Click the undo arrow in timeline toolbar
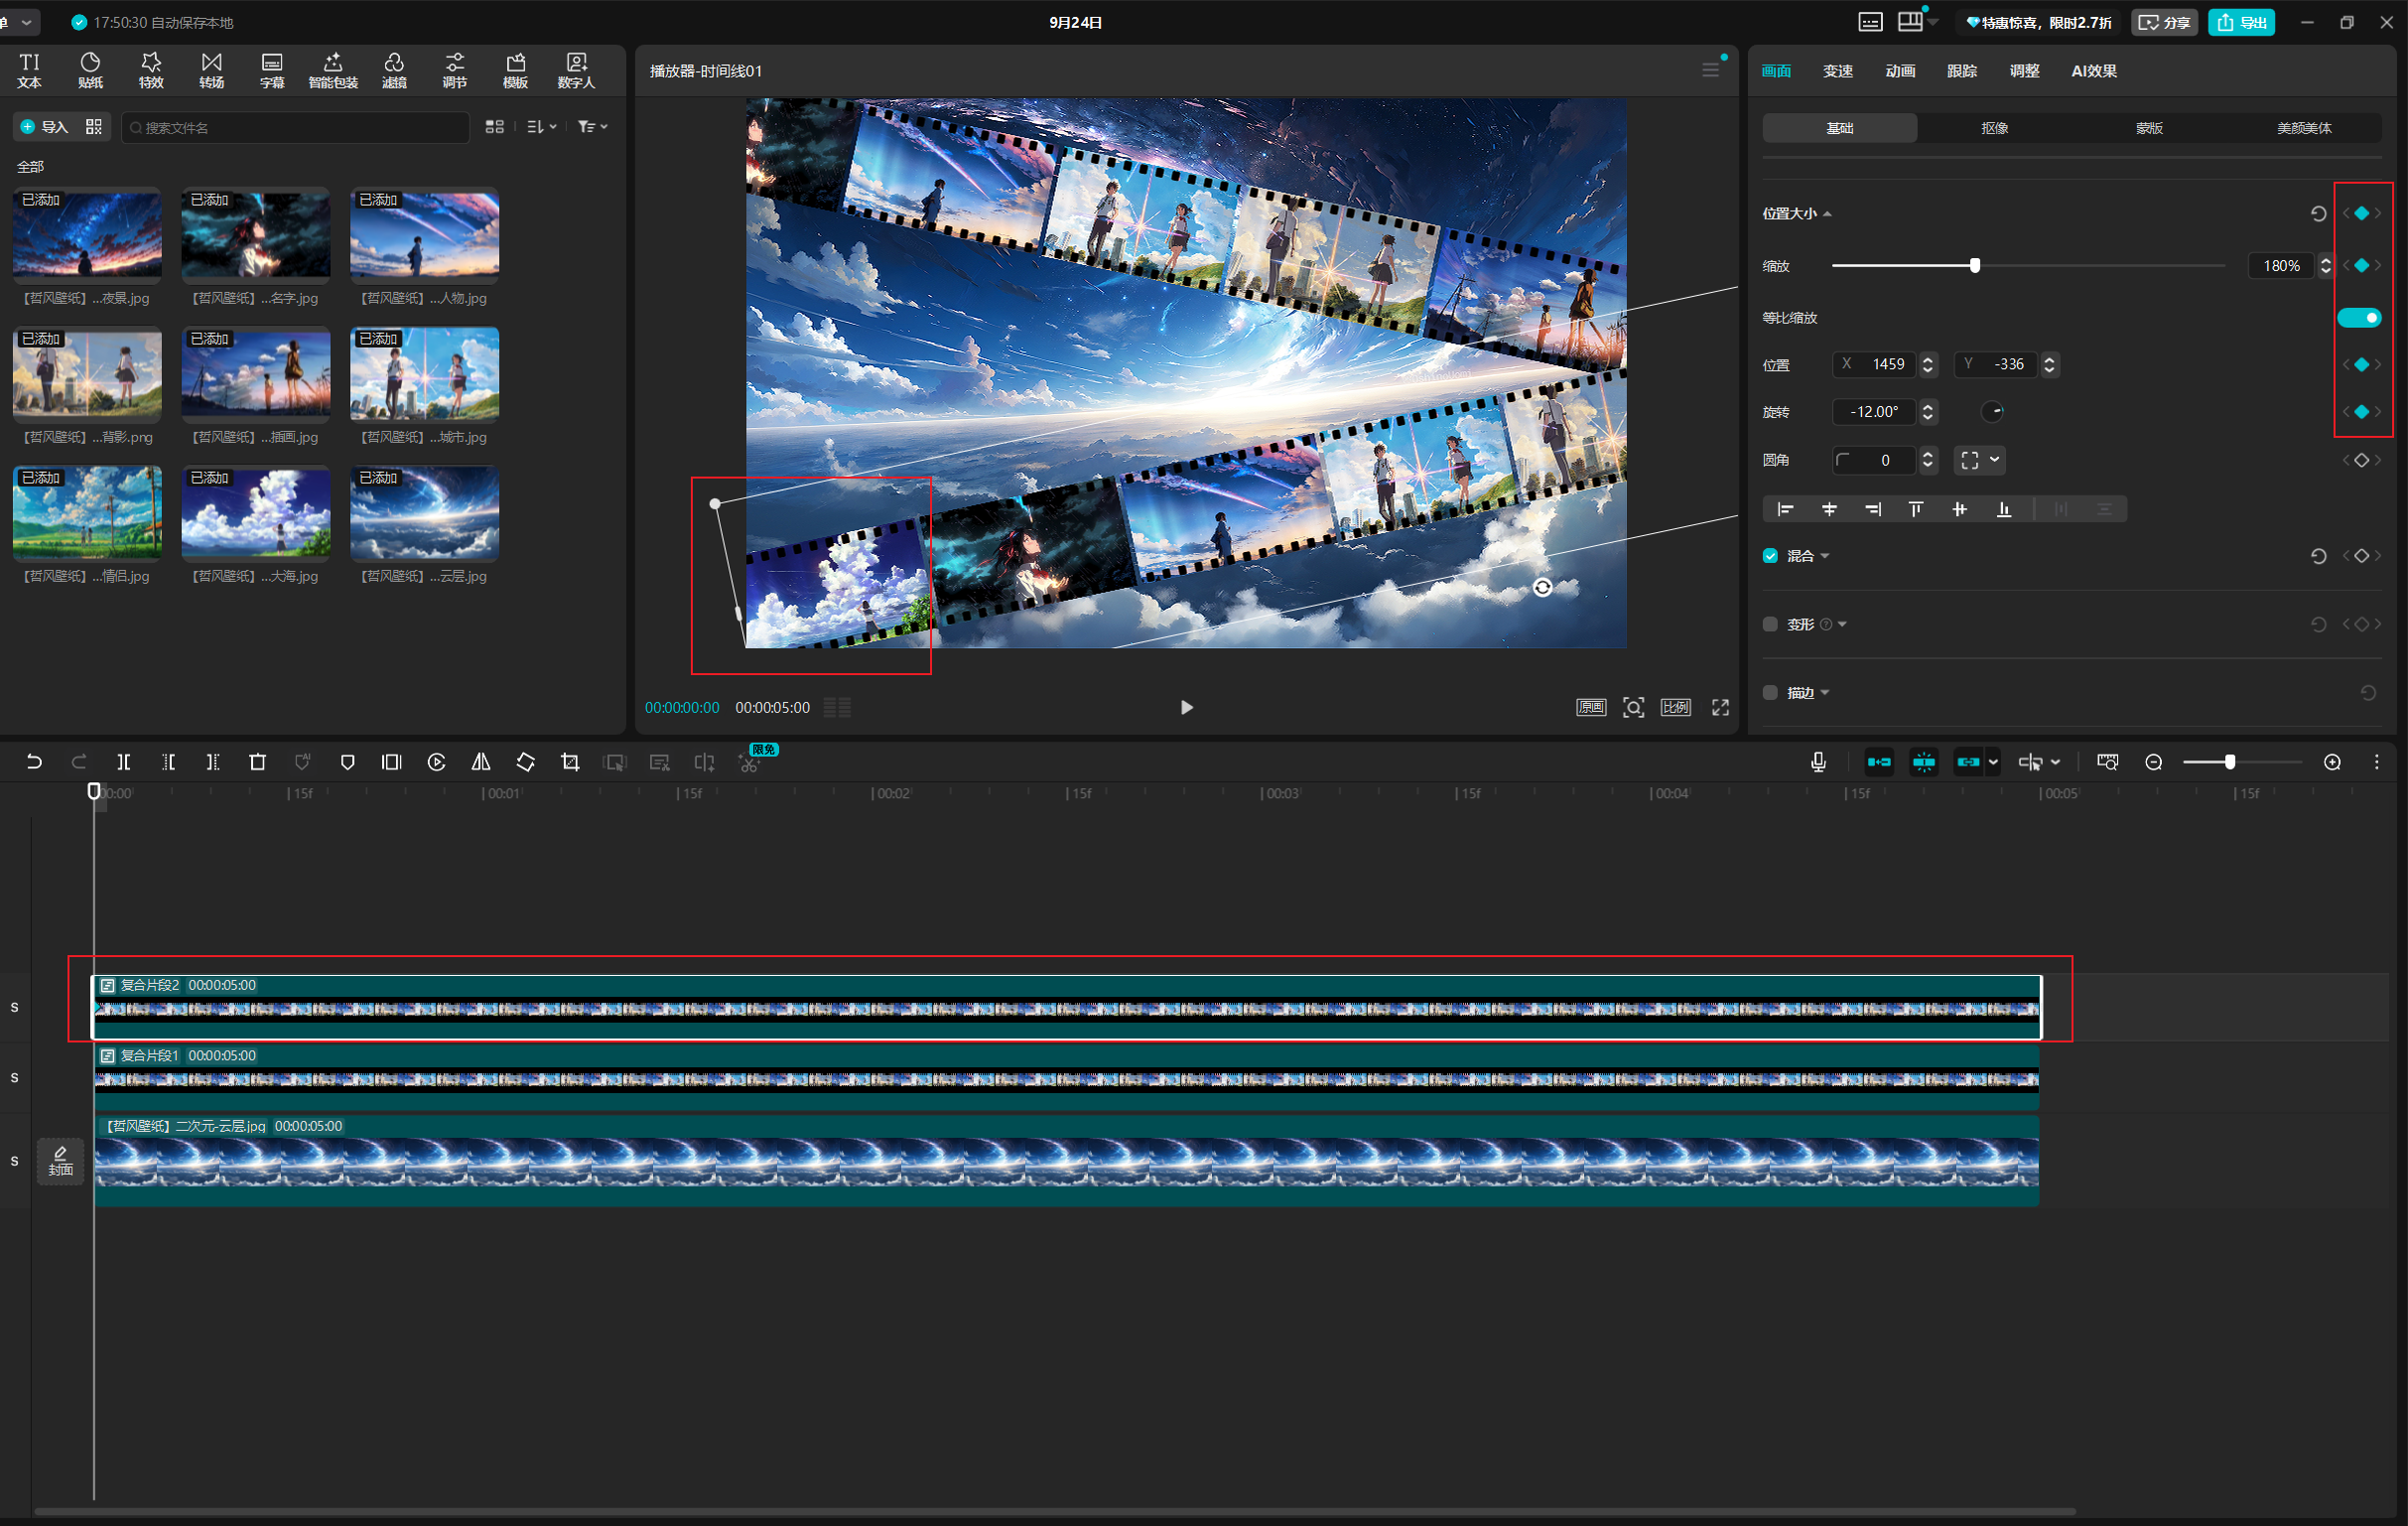This screenshot has width=2408, height=1526. (34, 762)
